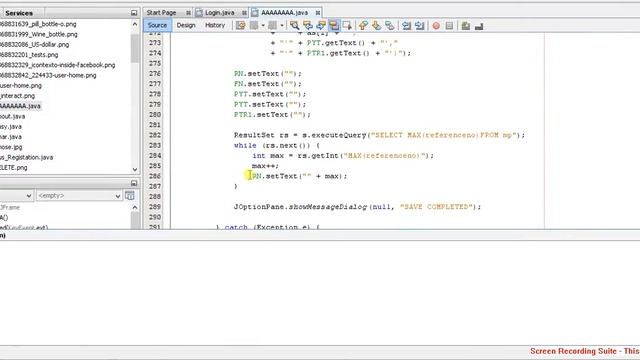This screenshot has width=640, height=360.
Task: Click the while (rs.next()) code line
Action: (277, 145)
